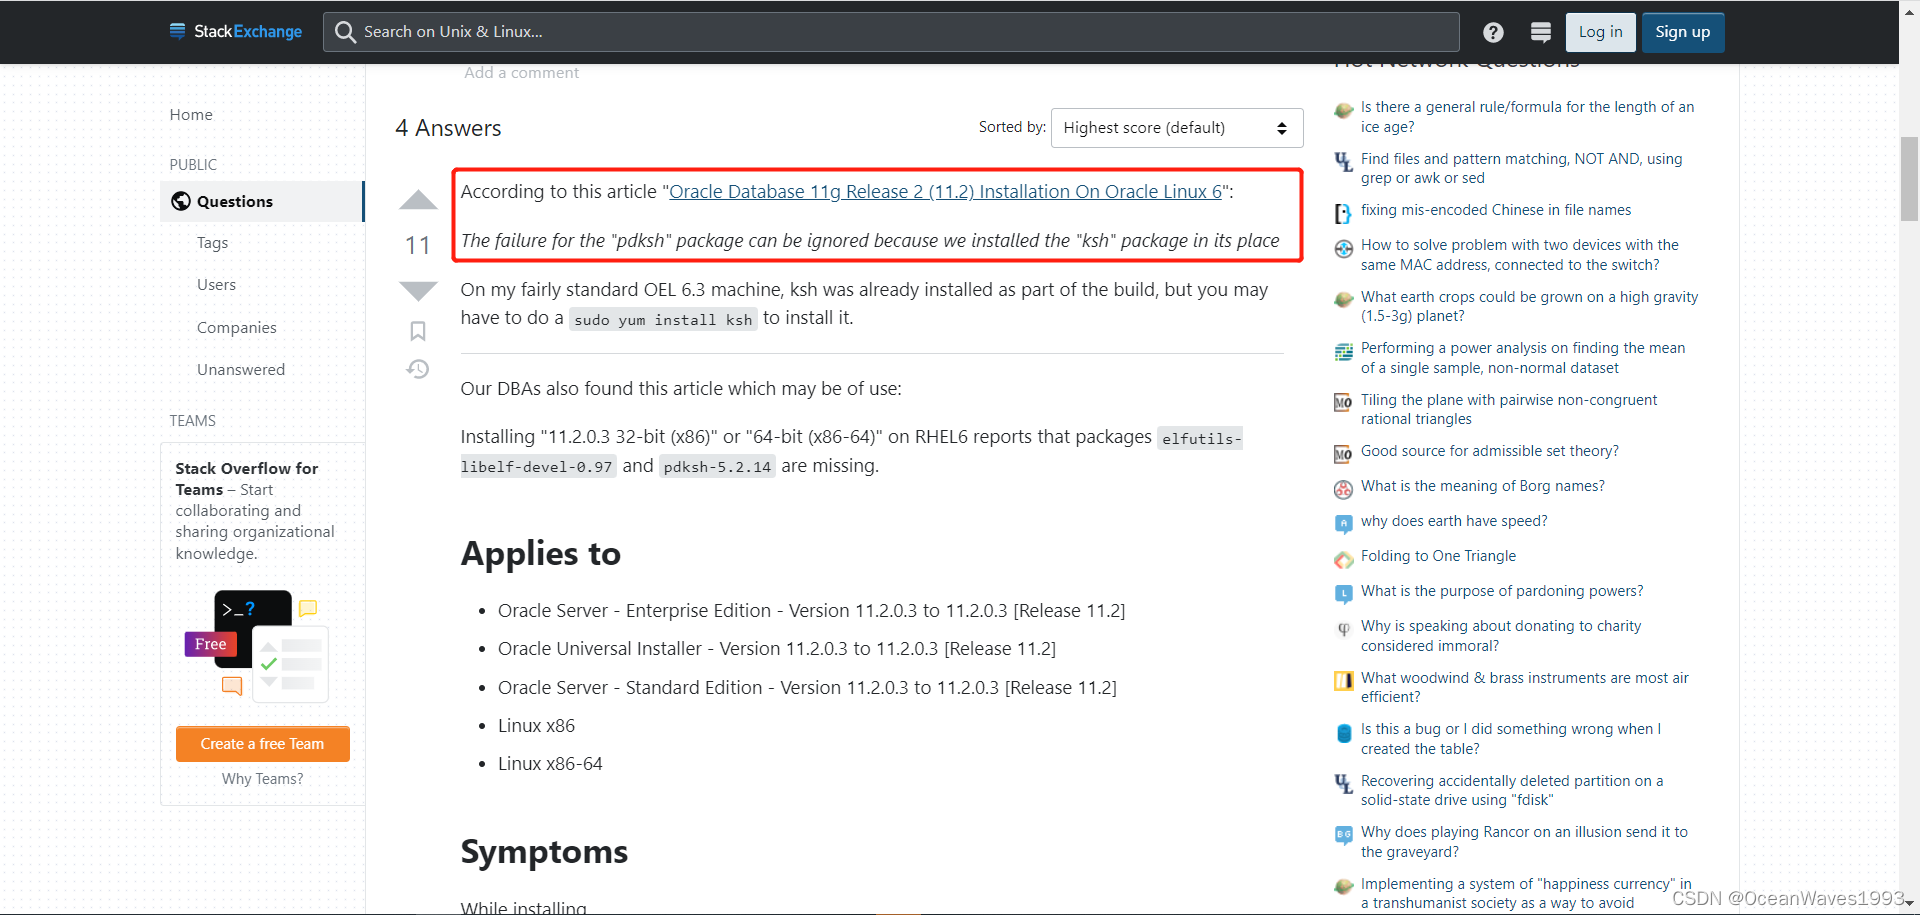
Task: Open the Why Teams? link
Action: click(262, 779)
